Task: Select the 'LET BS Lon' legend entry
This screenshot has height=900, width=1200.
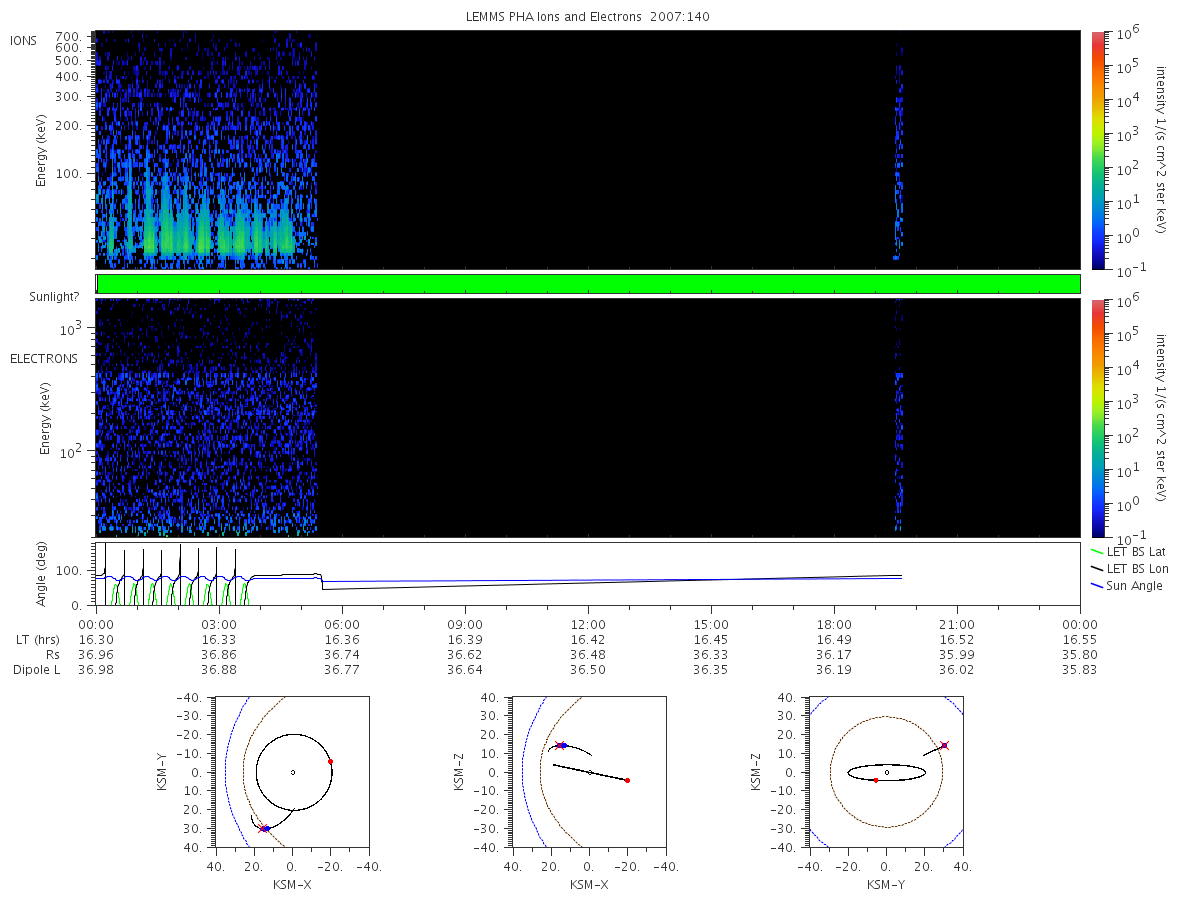Action: point(1128,568)
